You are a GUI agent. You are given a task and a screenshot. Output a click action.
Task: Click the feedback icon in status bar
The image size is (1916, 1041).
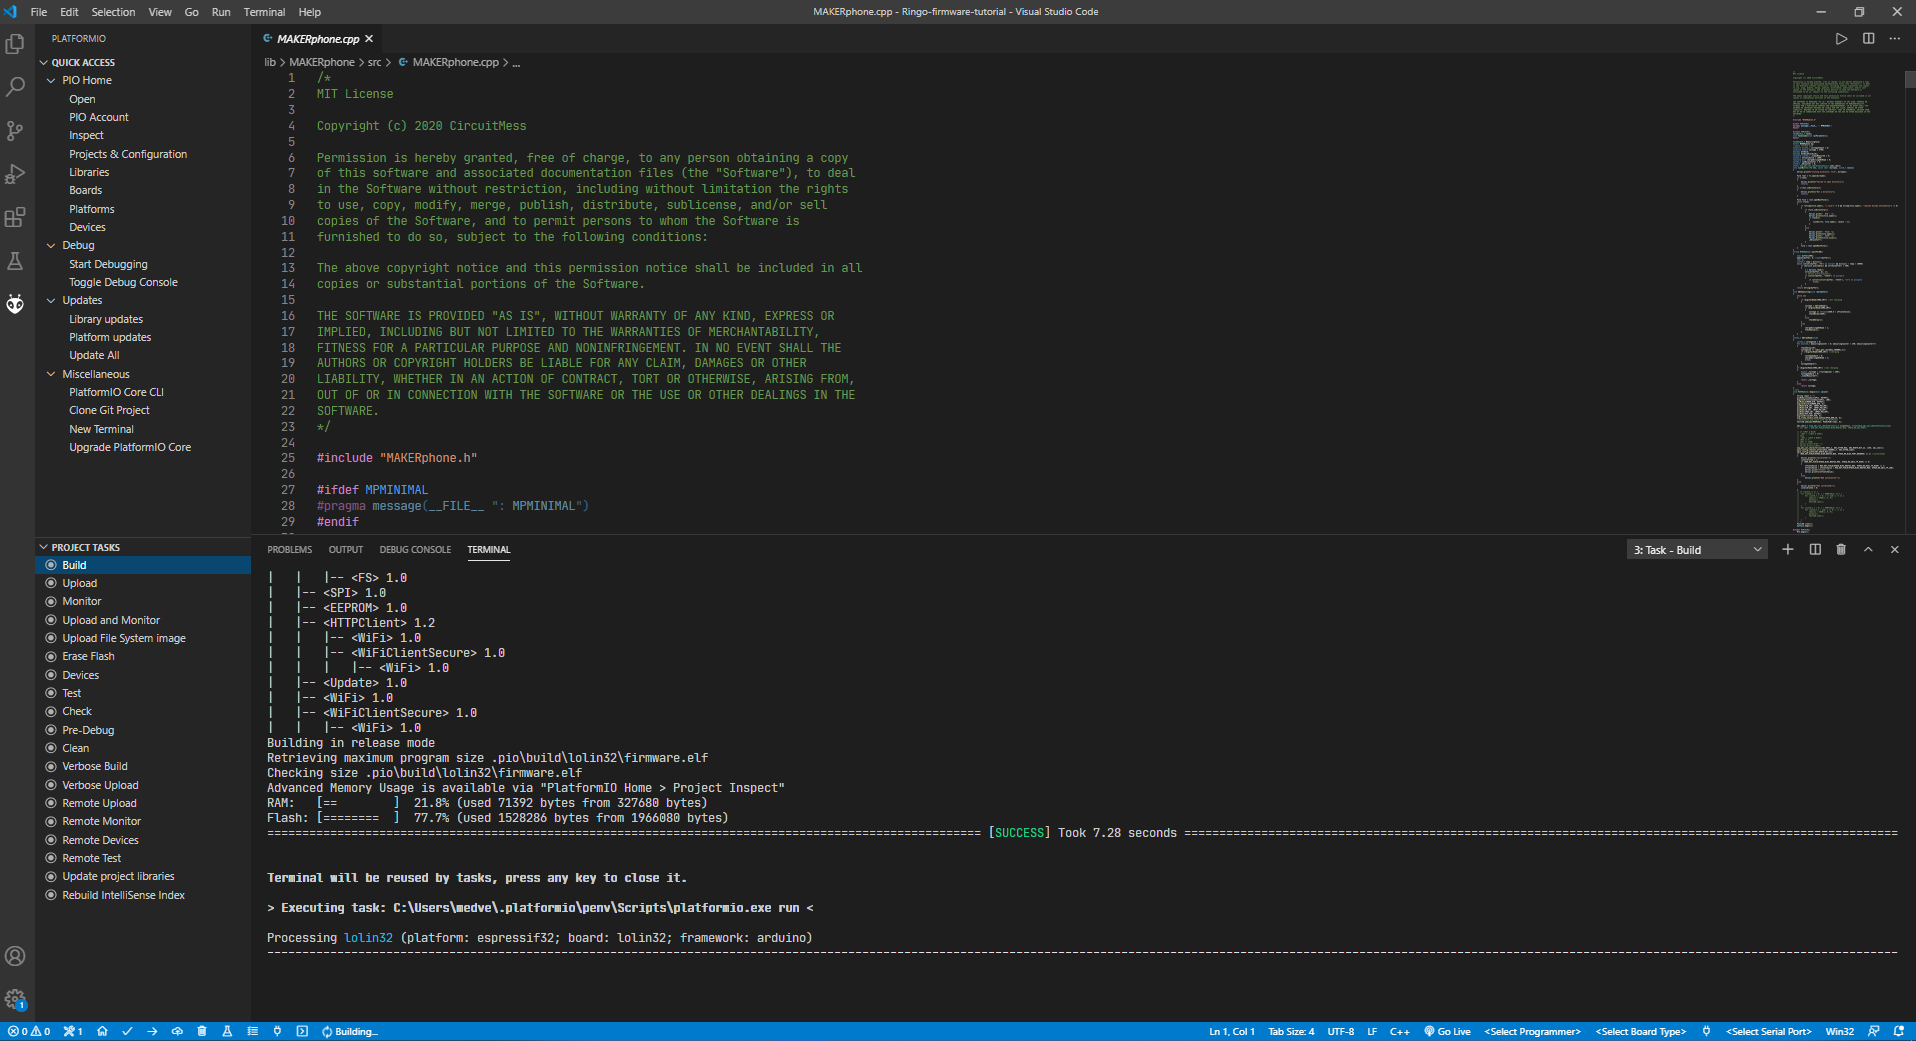coord(1874,1031)
